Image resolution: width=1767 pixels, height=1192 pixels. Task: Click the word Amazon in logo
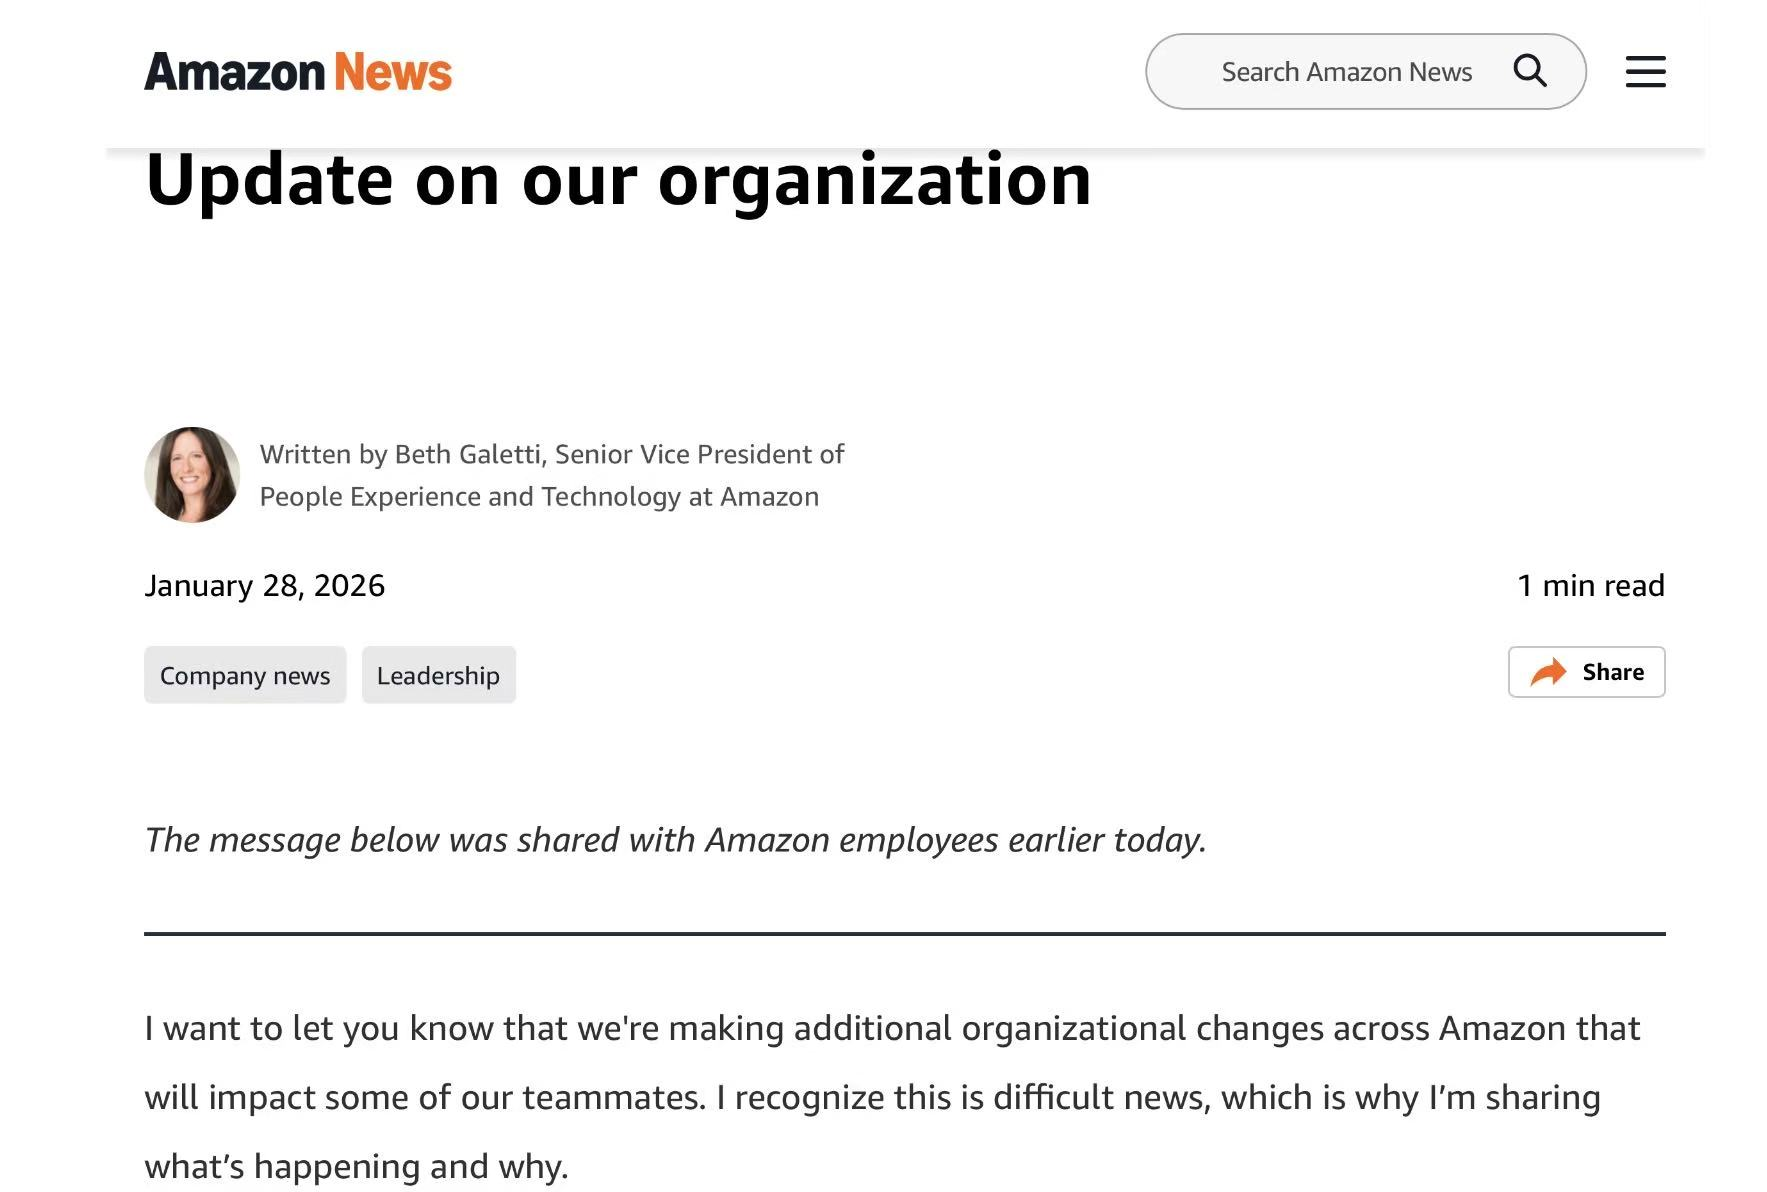[235, 72]
